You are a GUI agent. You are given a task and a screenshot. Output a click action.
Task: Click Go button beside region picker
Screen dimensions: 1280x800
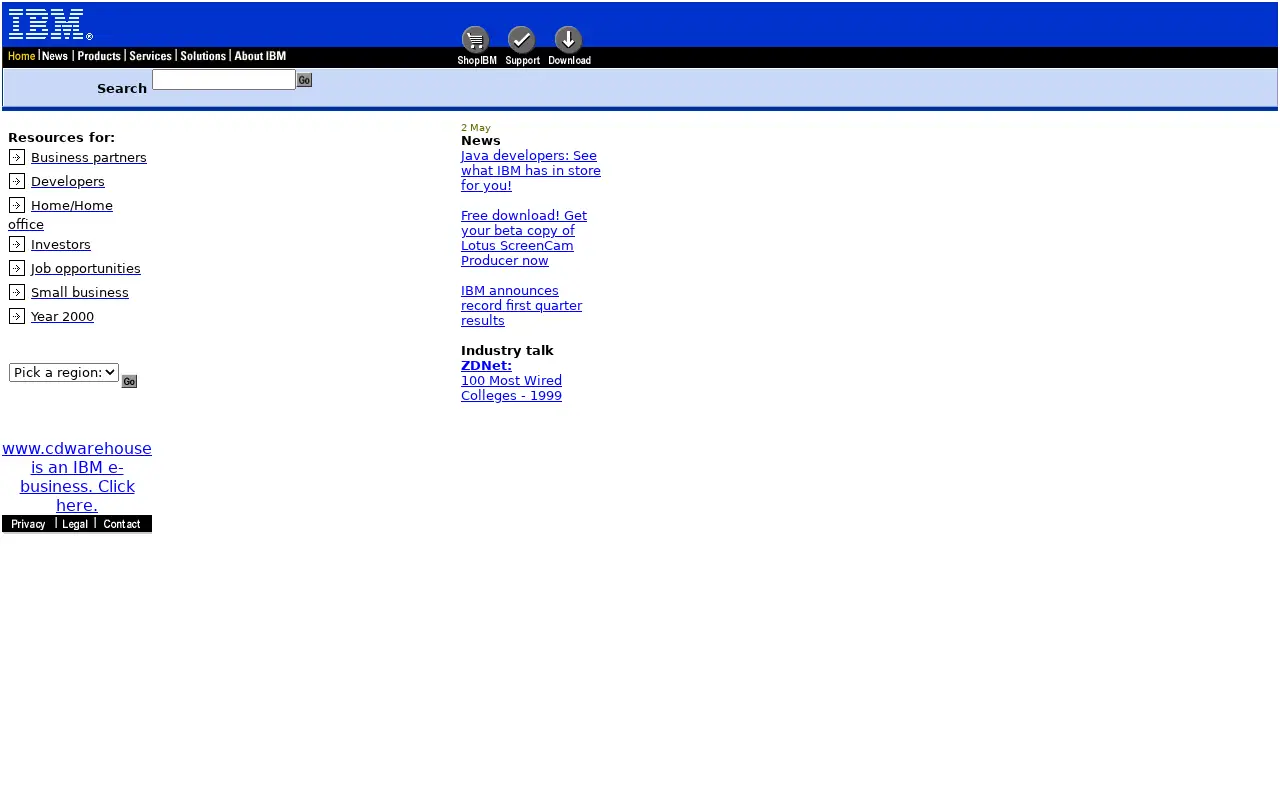(129, 381)
